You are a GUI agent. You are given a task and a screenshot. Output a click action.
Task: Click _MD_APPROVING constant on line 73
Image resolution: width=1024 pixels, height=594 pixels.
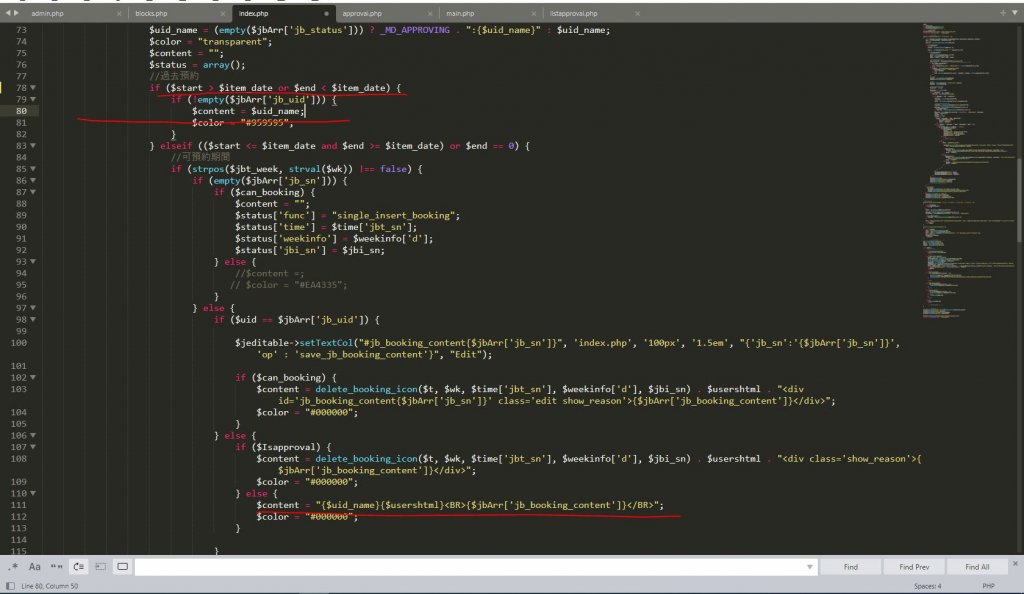(415, 30)
